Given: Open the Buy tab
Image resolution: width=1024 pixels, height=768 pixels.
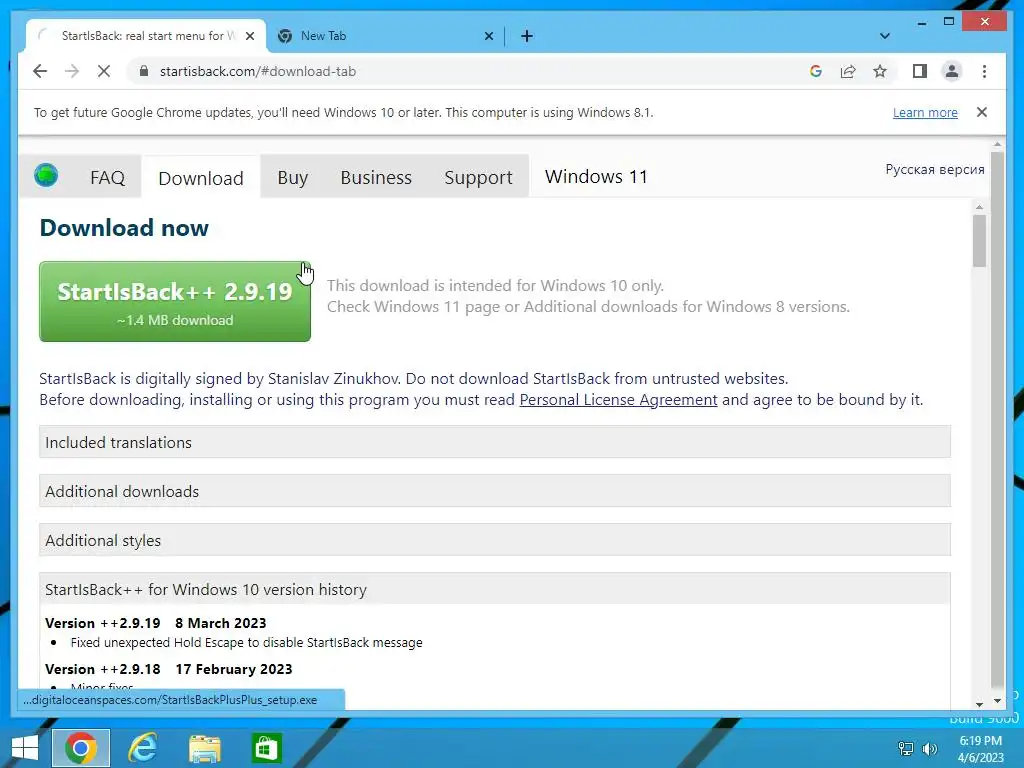Looking at the screenshot, I should click(293, 177).
